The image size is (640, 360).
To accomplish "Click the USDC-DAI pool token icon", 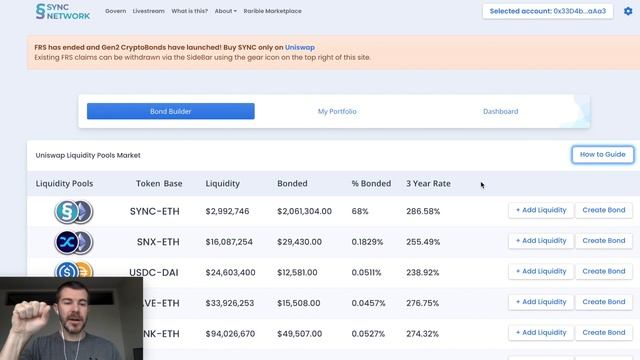I will point(74,270).
